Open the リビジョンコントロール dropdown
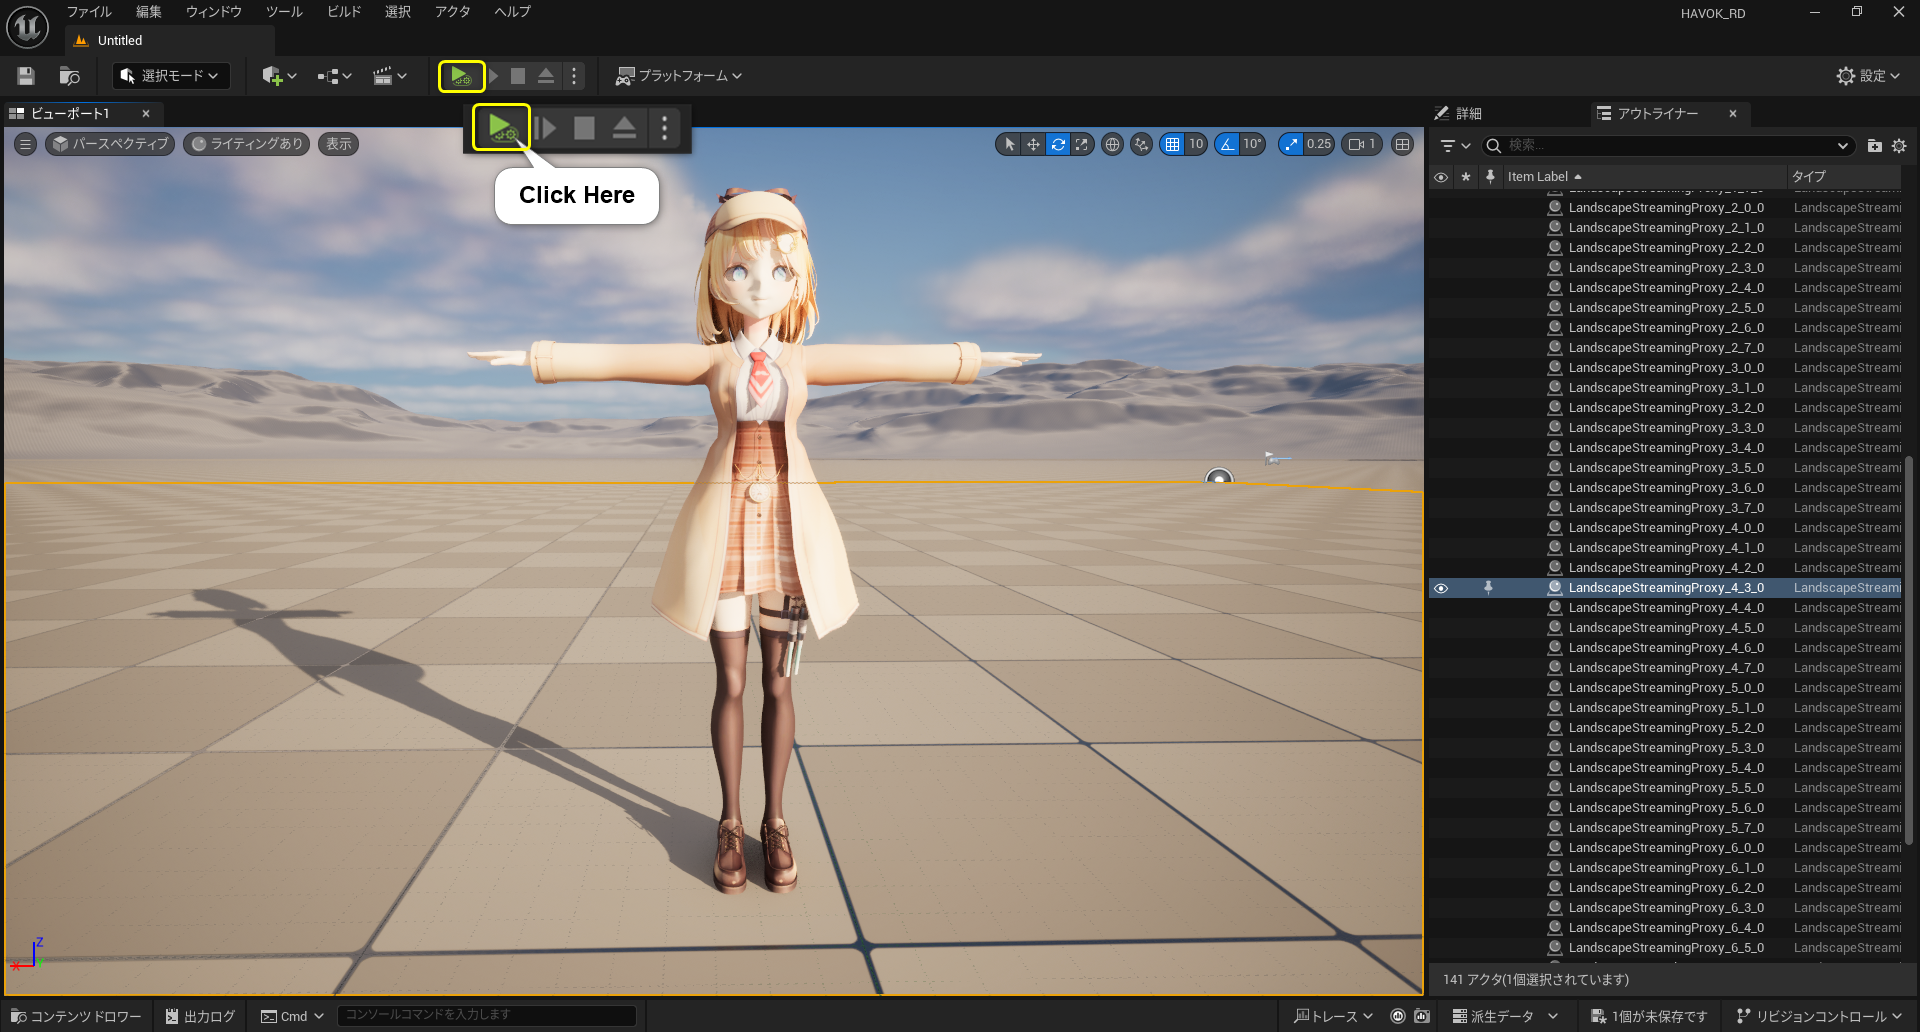This screenshot has height=1032, width=1920. [1819, 1016]
